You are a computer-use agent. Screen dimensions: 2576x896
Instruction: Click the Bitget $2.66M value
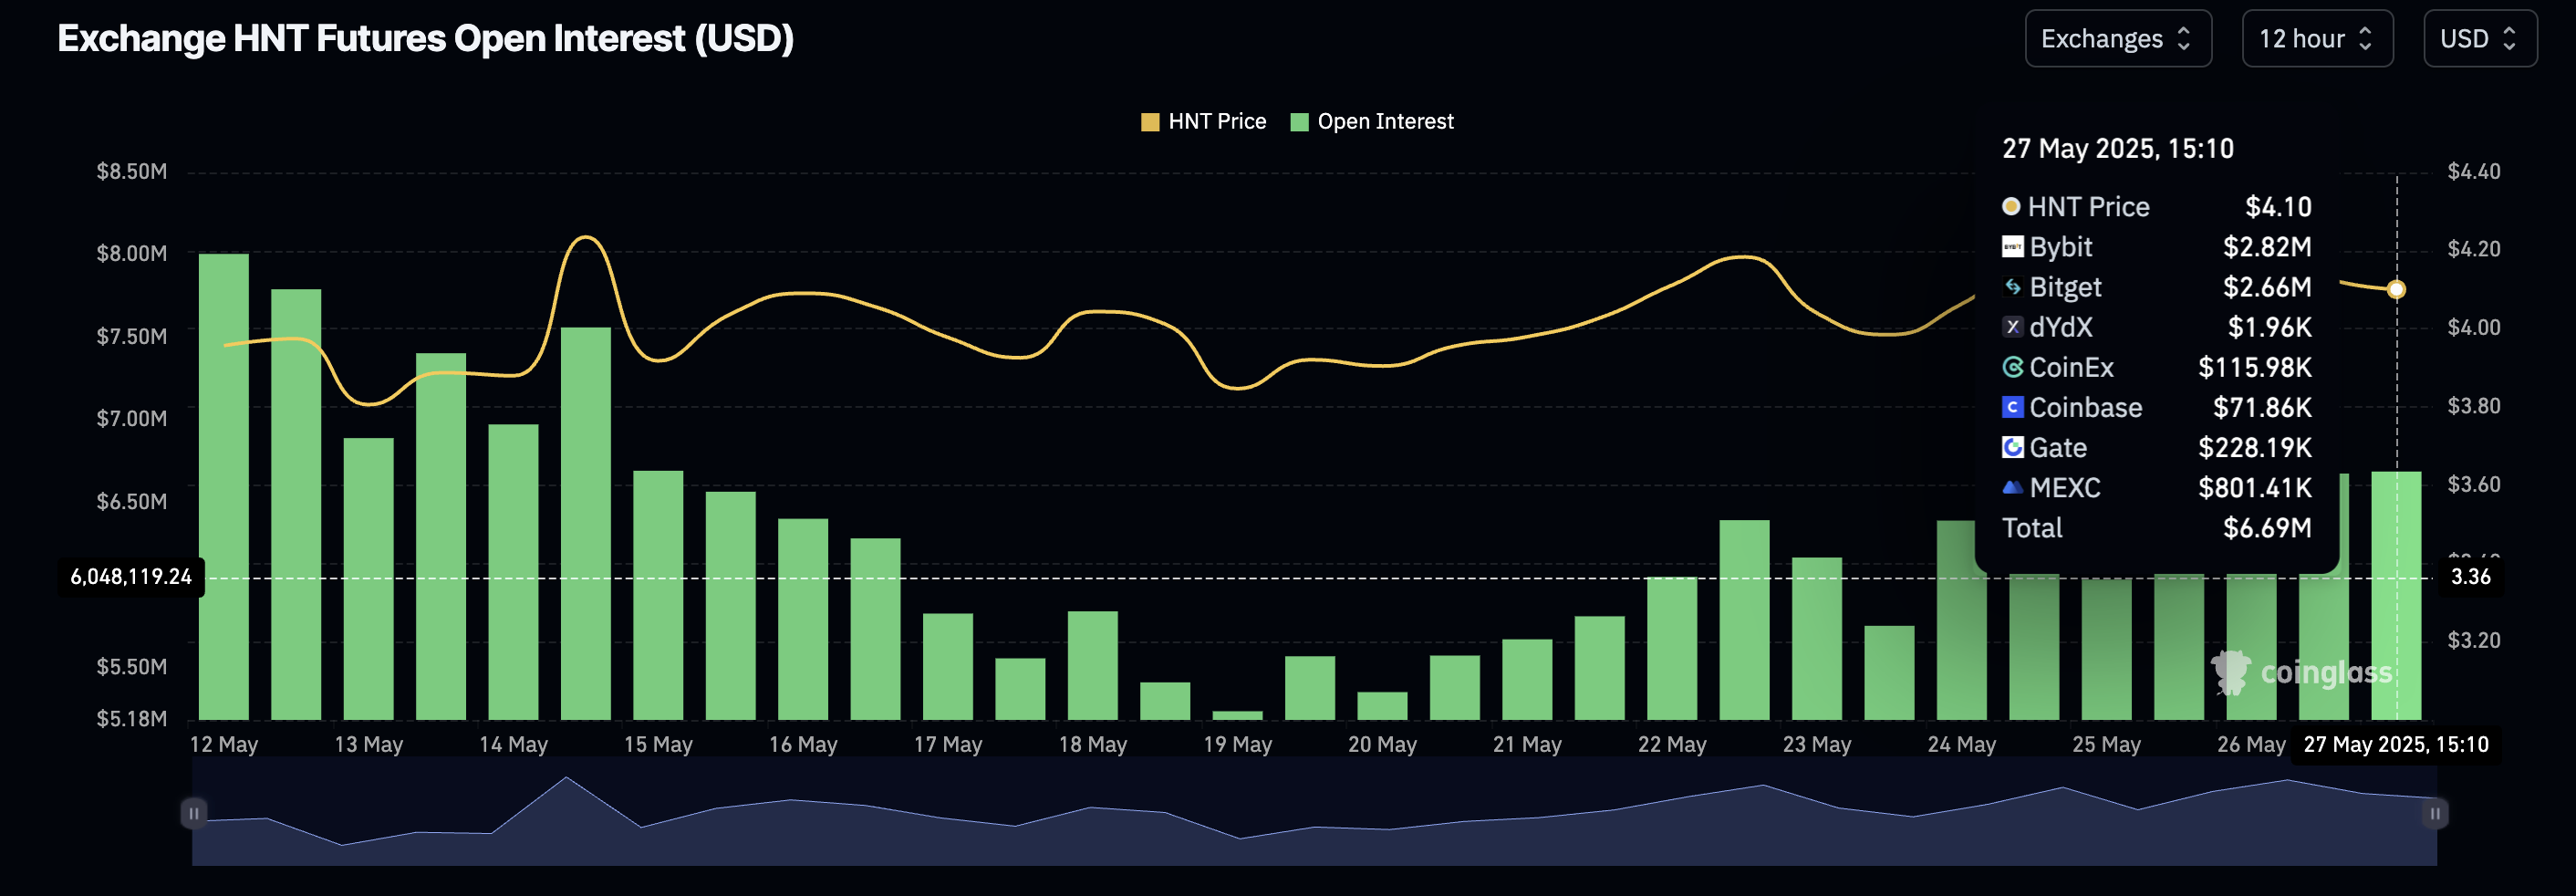tap(2267, 287)
